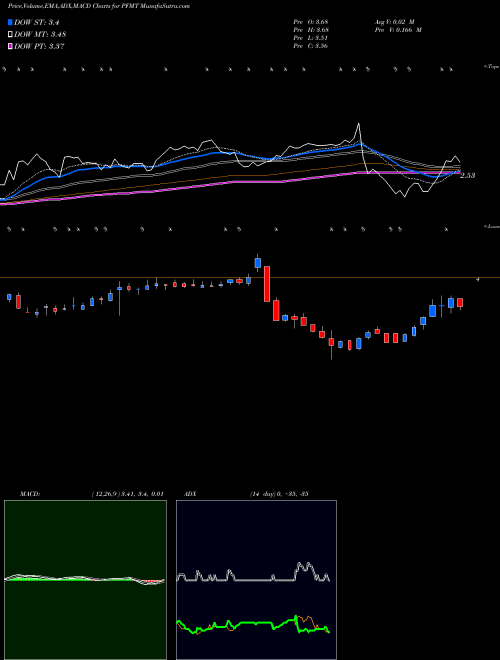
Task: Click the MACD '(12,26,9) 3.41, 3.4, 0.01' values
Action: 127,494
